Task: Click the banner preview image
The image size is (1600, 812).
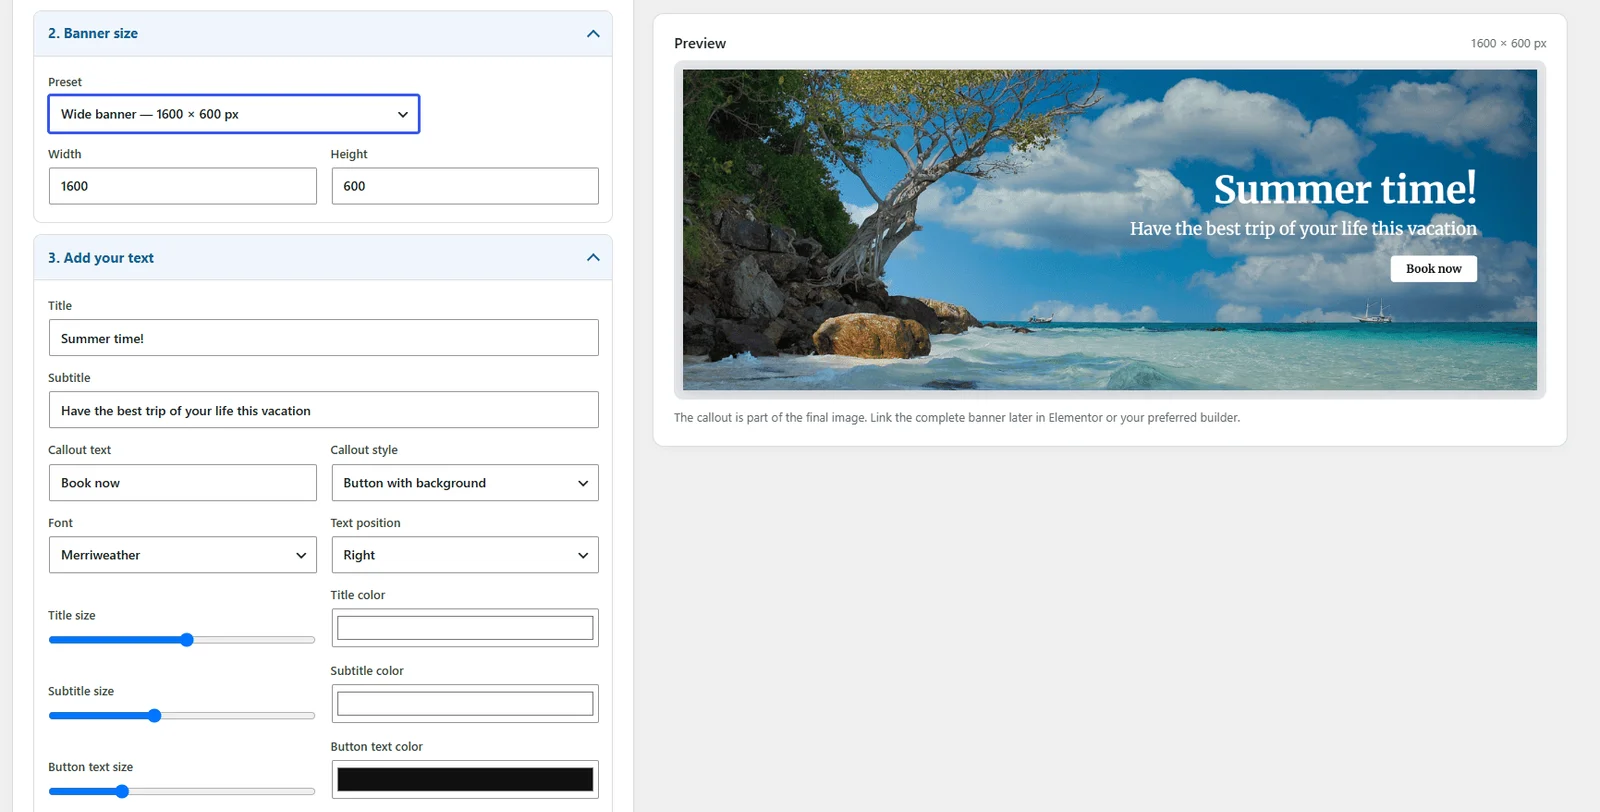Action: pyautogui.click(x=1109, y=230)
